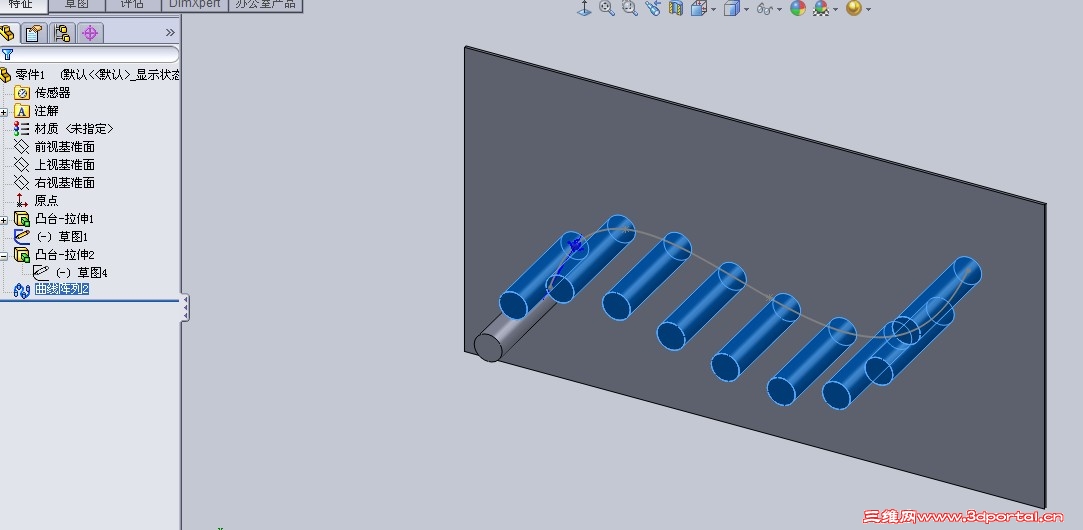Collapse the 凸台-拉伸2 feature node
The width and height of the screenshot is (1083, 530).
point(4,255)
